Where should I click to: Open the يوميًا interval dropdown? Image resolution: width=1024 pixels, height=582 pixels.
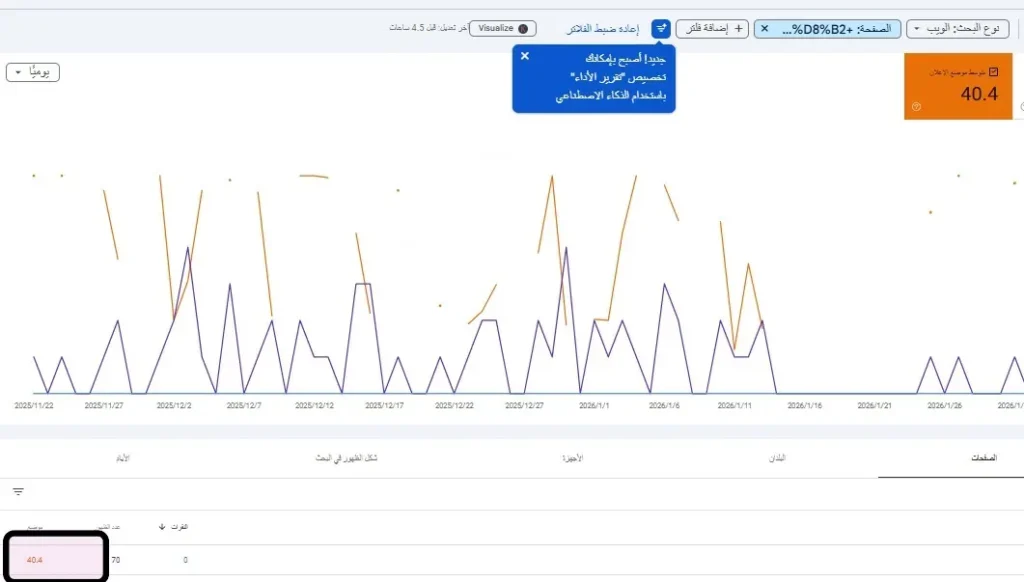click(x=35, y=71)
